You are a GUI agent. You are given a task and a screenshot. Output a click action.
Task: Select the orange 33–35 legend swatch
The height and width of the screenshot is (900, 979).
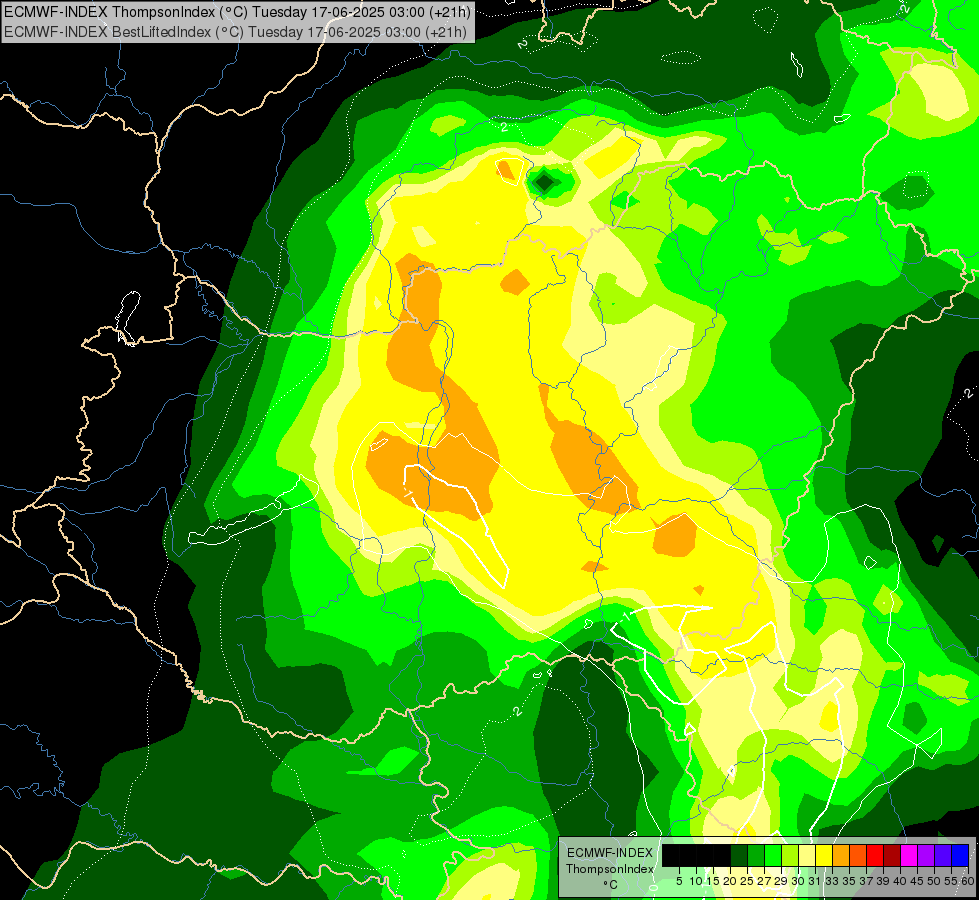(x=841, y=855)
